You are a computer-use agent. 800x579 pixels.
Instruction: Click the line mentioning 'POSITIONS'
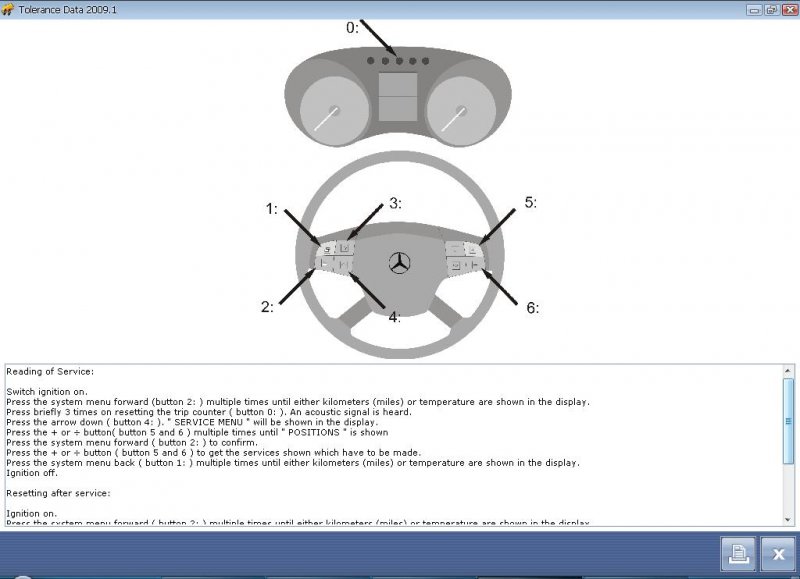coord(197,433)
